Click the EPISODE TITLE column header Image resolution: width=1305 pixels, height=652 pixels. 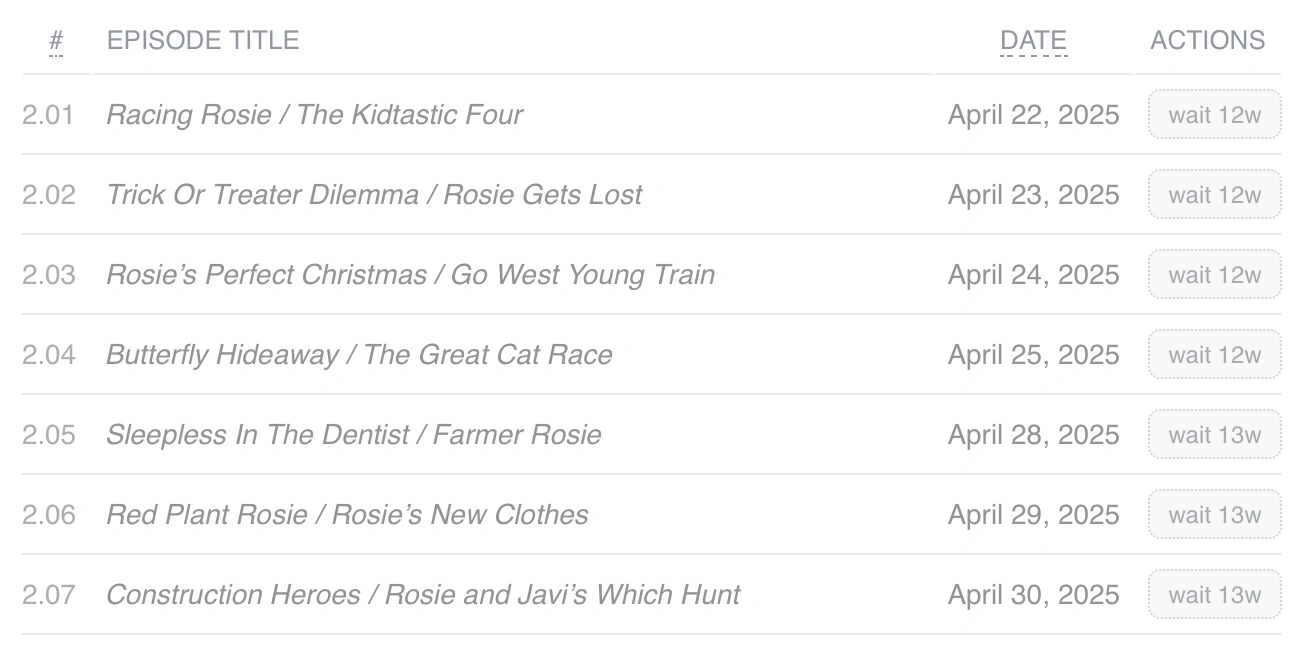tap(203, 40)
